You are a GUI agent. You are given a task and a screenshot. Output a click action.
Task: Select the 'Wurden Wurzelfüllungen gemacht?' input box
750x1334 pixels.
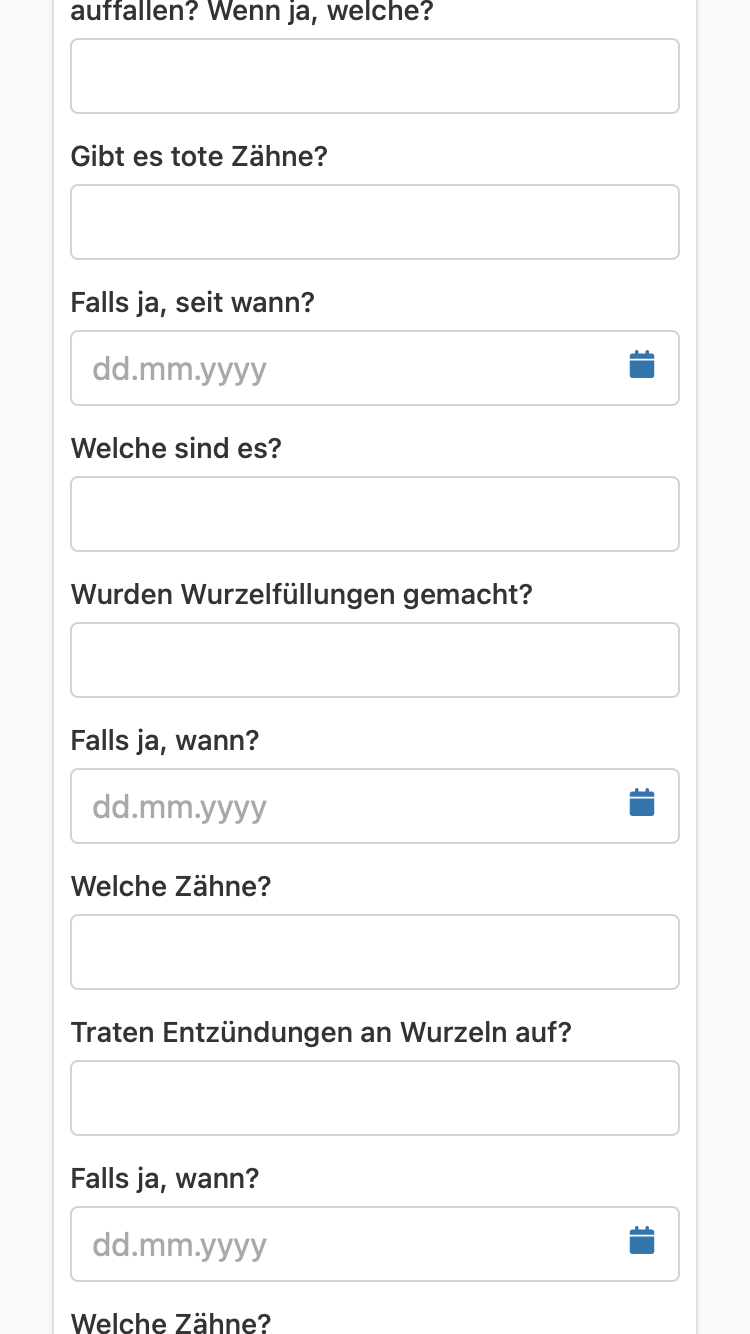click(x=375, y=660)
